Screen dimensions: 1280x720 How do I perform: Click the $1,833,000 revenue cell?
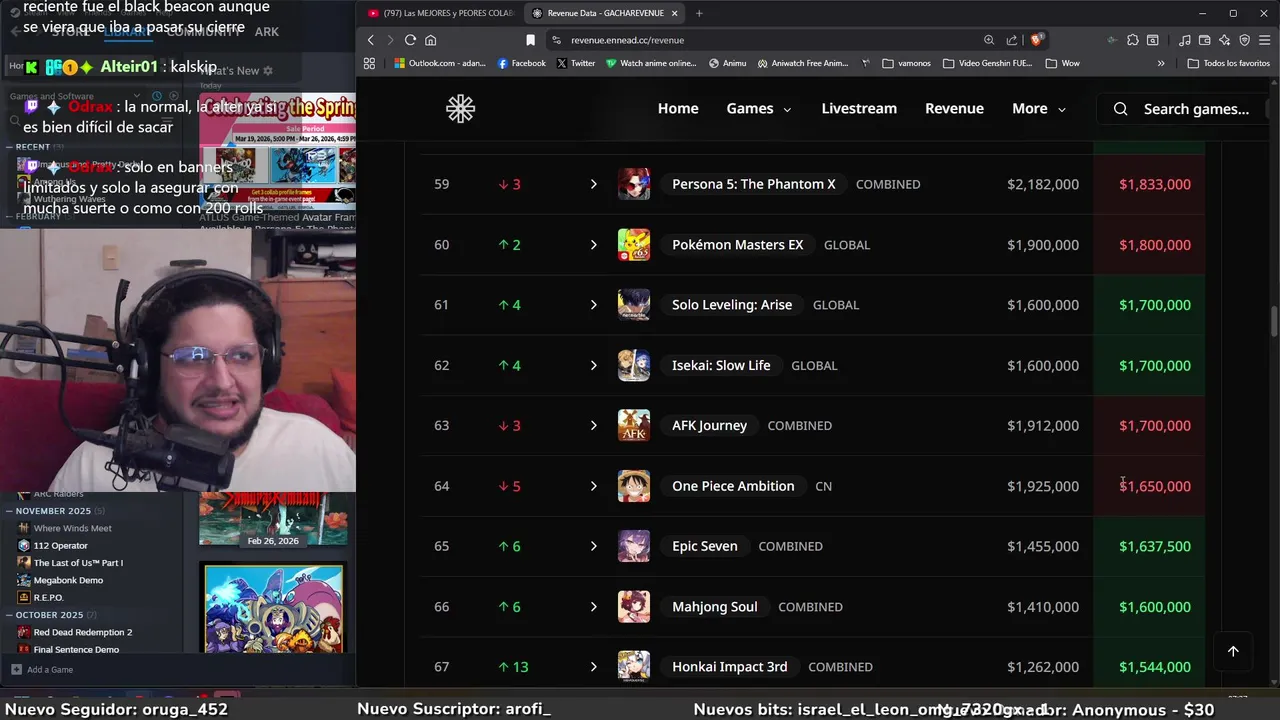(1155, 184)
